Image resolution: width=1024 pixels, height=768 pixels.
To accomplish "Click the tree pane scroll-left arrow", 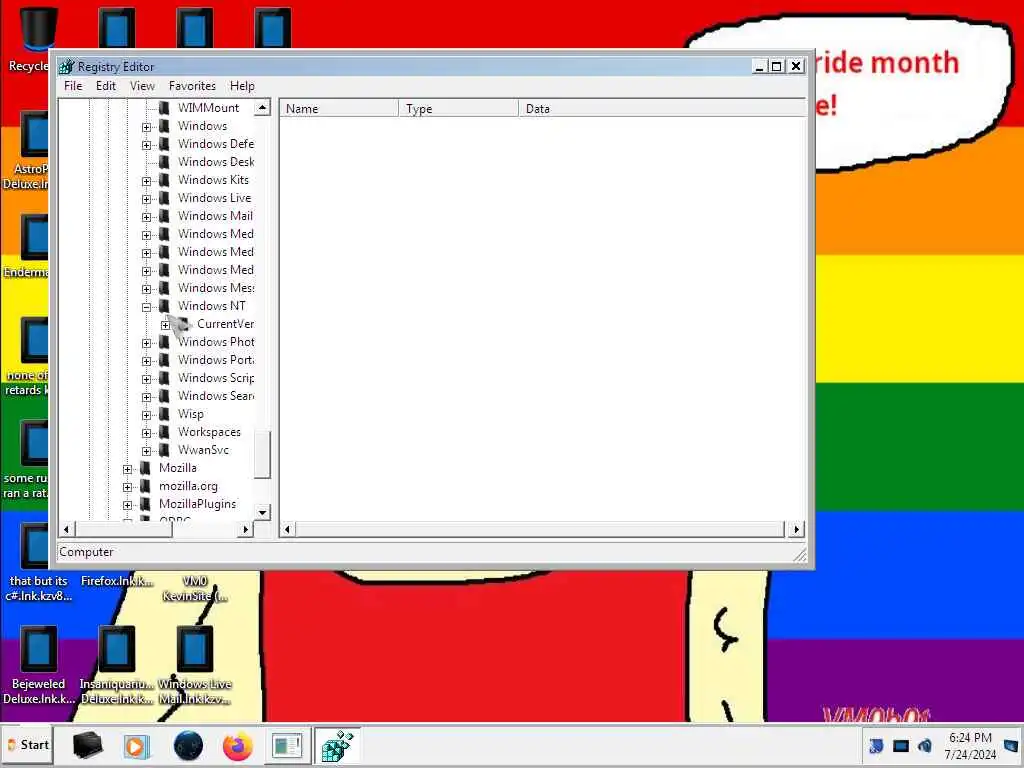I will [x=66, y=530].
